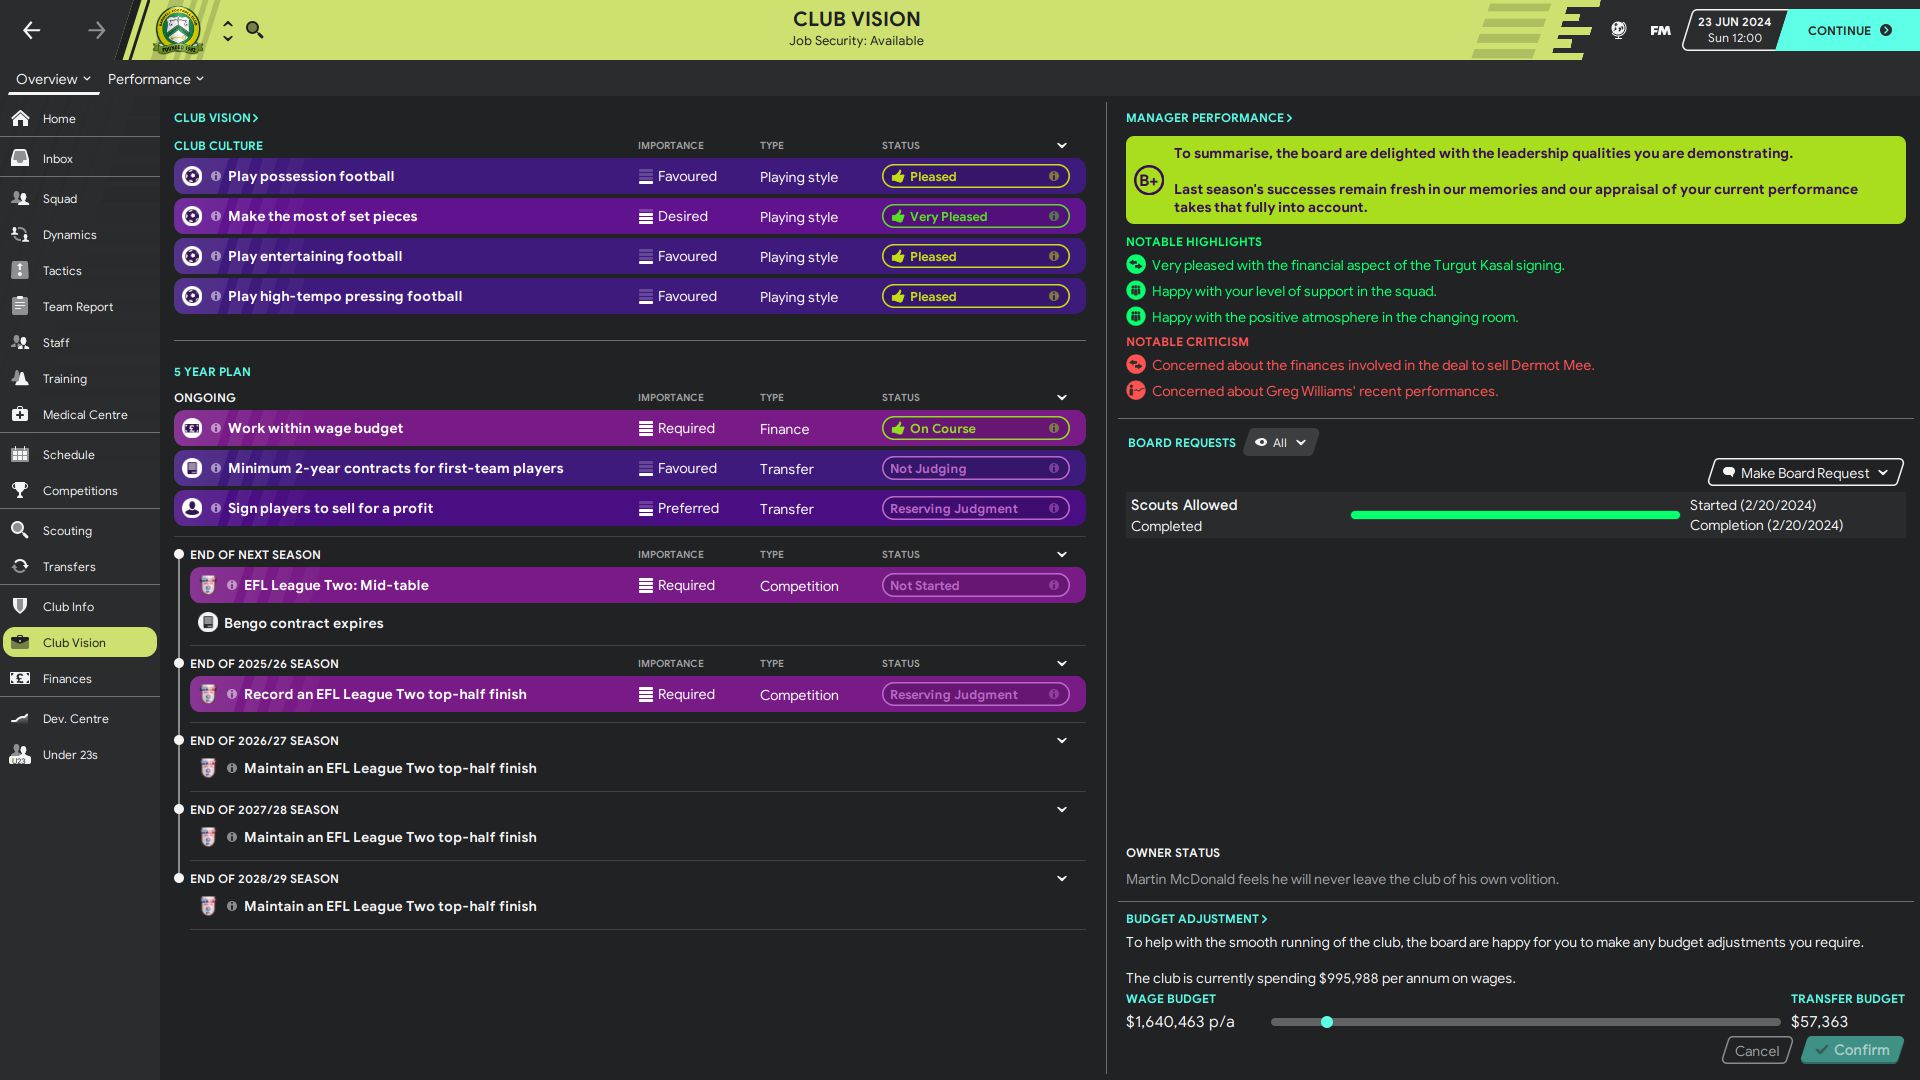Click the Confirm budget button
The width and height of the screenshot is (1920, 1080).
point(1852,1050)
